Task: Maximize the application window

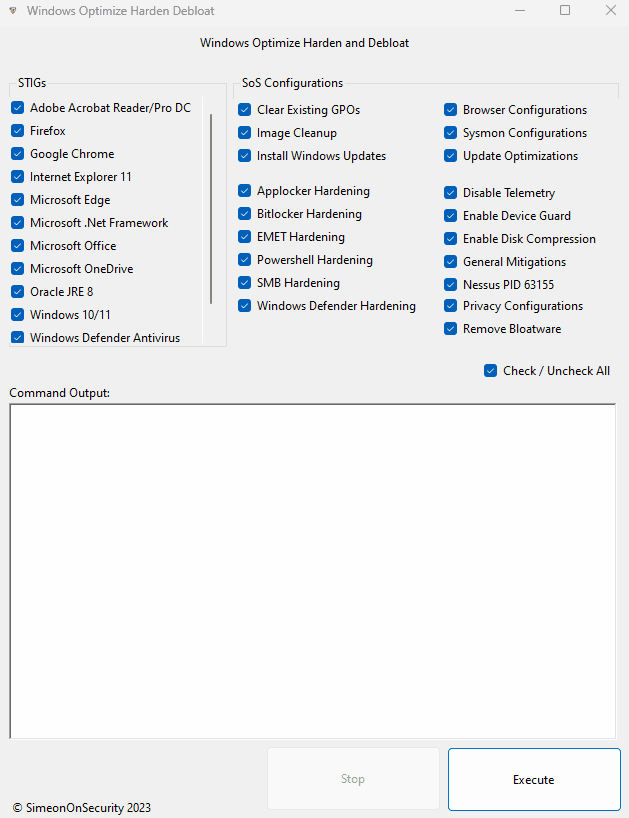Action: pos(565,10)
